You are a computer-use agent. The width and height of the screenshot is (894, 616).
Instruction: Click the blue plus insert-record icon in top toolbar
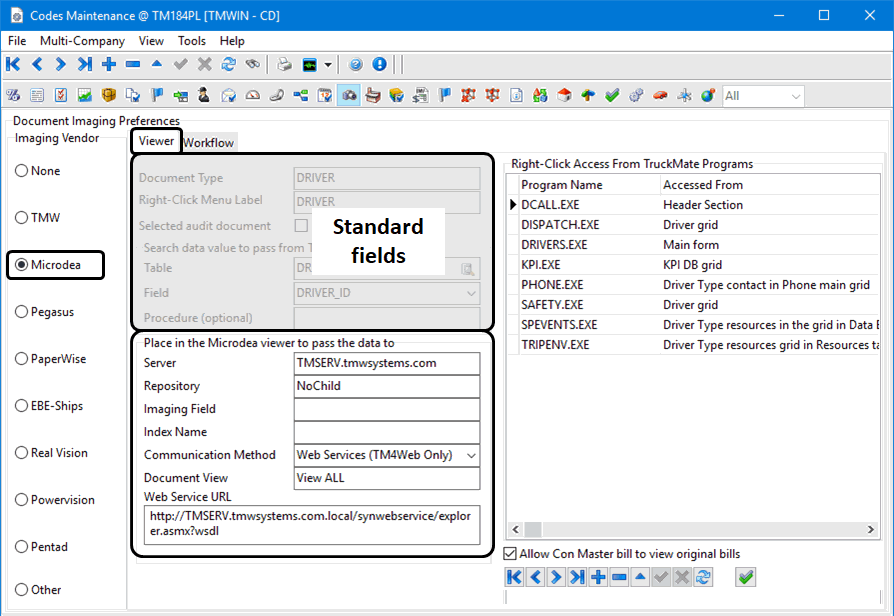pyautogui.click(x=109, y=65)
